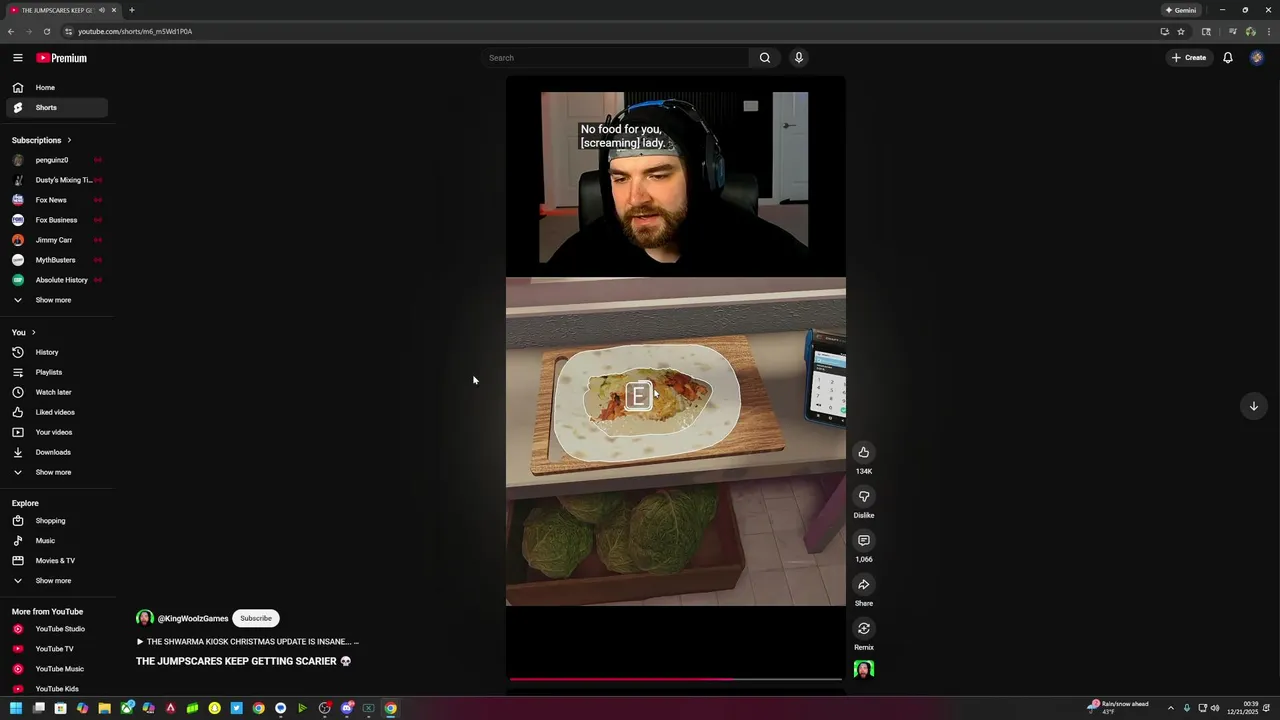
Task: View site information icon in address bar
Action: coord(69,31)
